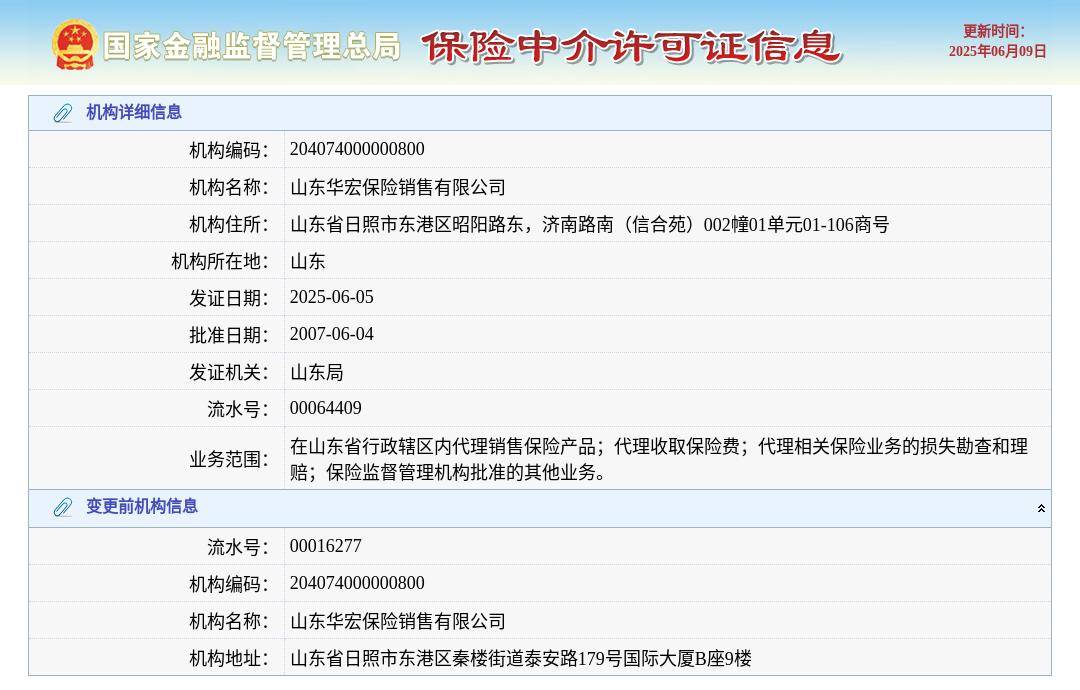Viewport: 1080px width, 690px height.
Task: Click the 国家金融监督管理总局 header title
Action: pos(252,46)
